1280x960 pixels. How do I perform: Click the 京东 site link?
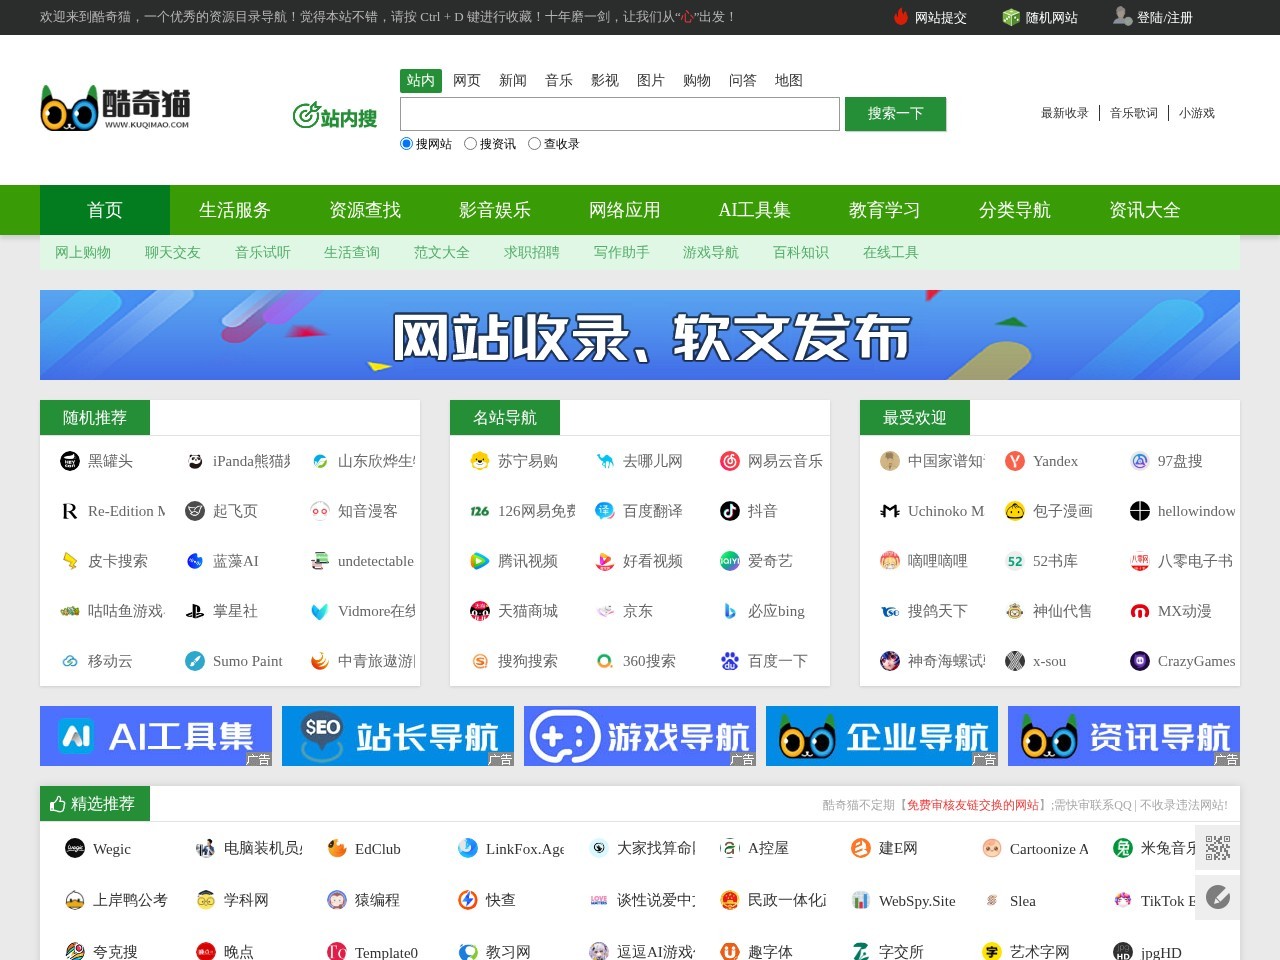click(638, 611)
